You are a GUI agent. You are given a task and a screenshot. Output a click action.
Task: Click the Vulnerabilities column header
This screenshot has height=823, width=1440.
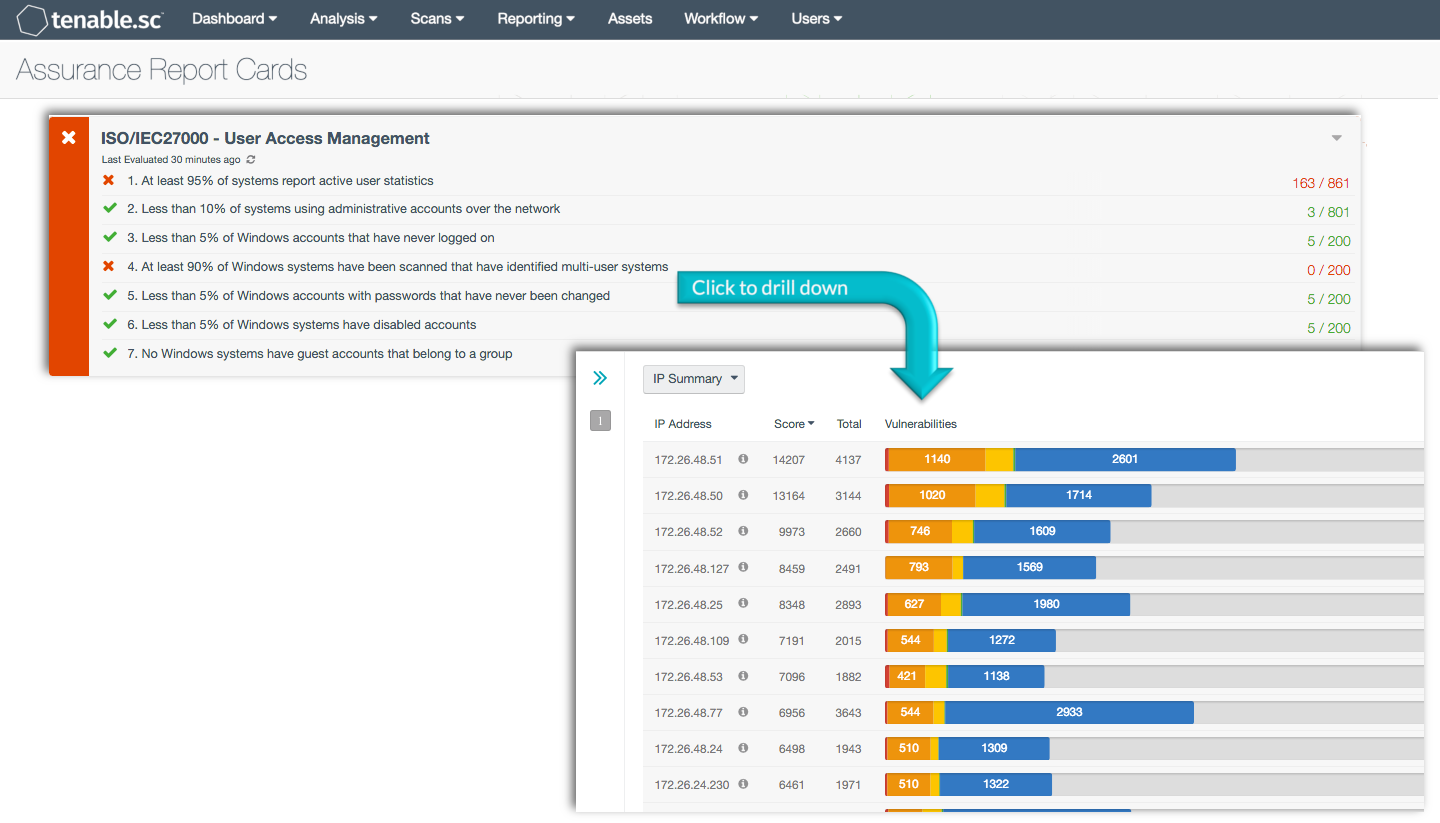point(921,424)
